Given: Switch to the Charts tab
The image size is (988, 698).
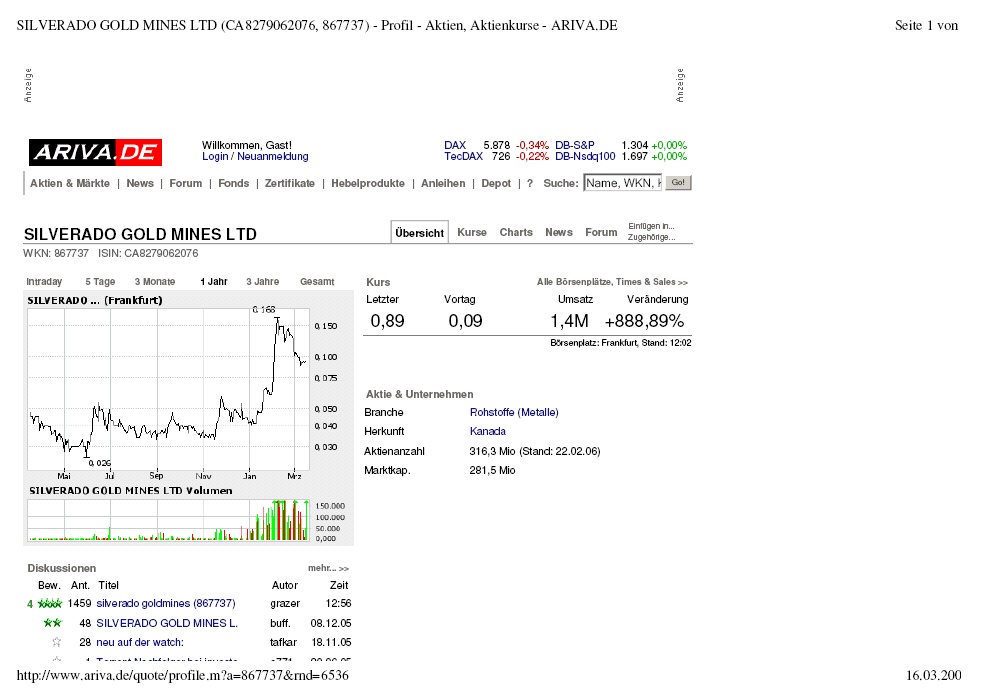Looking at the screenshot, I should [x=516, y=232].
